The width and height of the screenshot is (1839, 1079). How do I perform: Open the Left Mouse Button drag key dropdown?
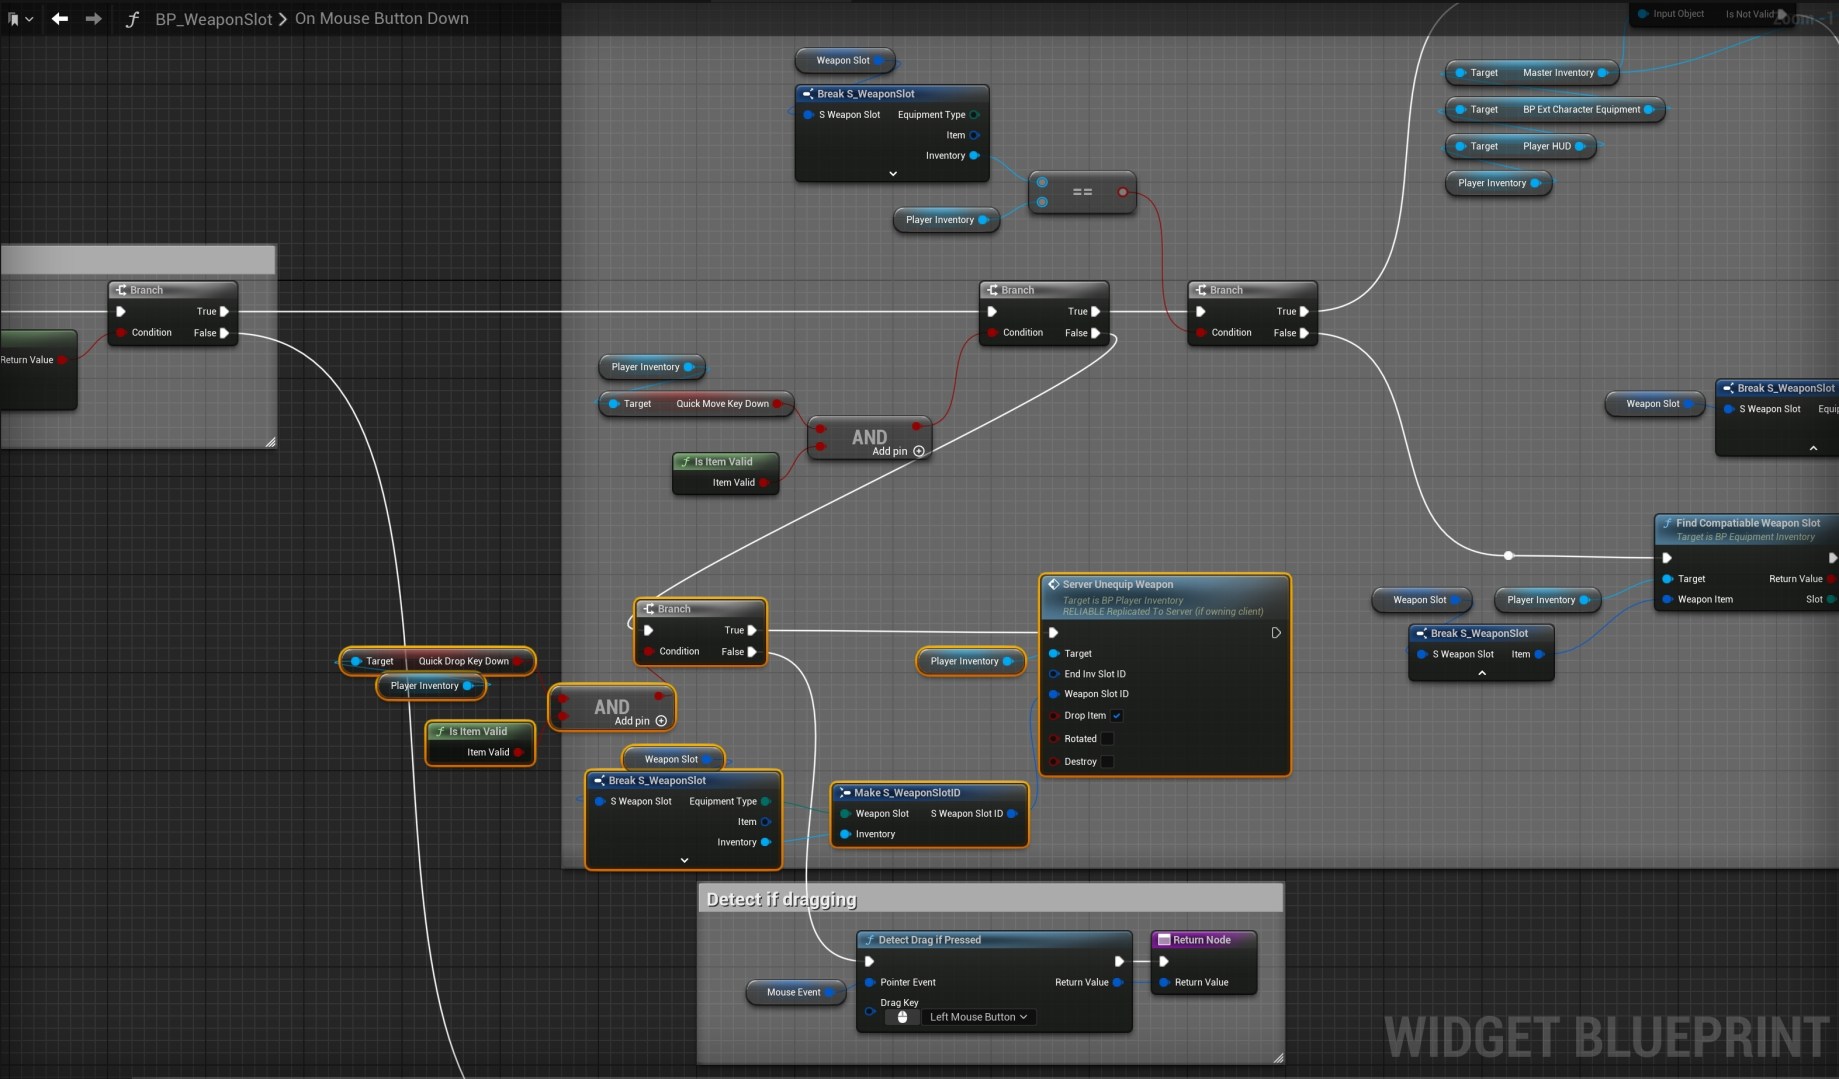pos(978,1017)
